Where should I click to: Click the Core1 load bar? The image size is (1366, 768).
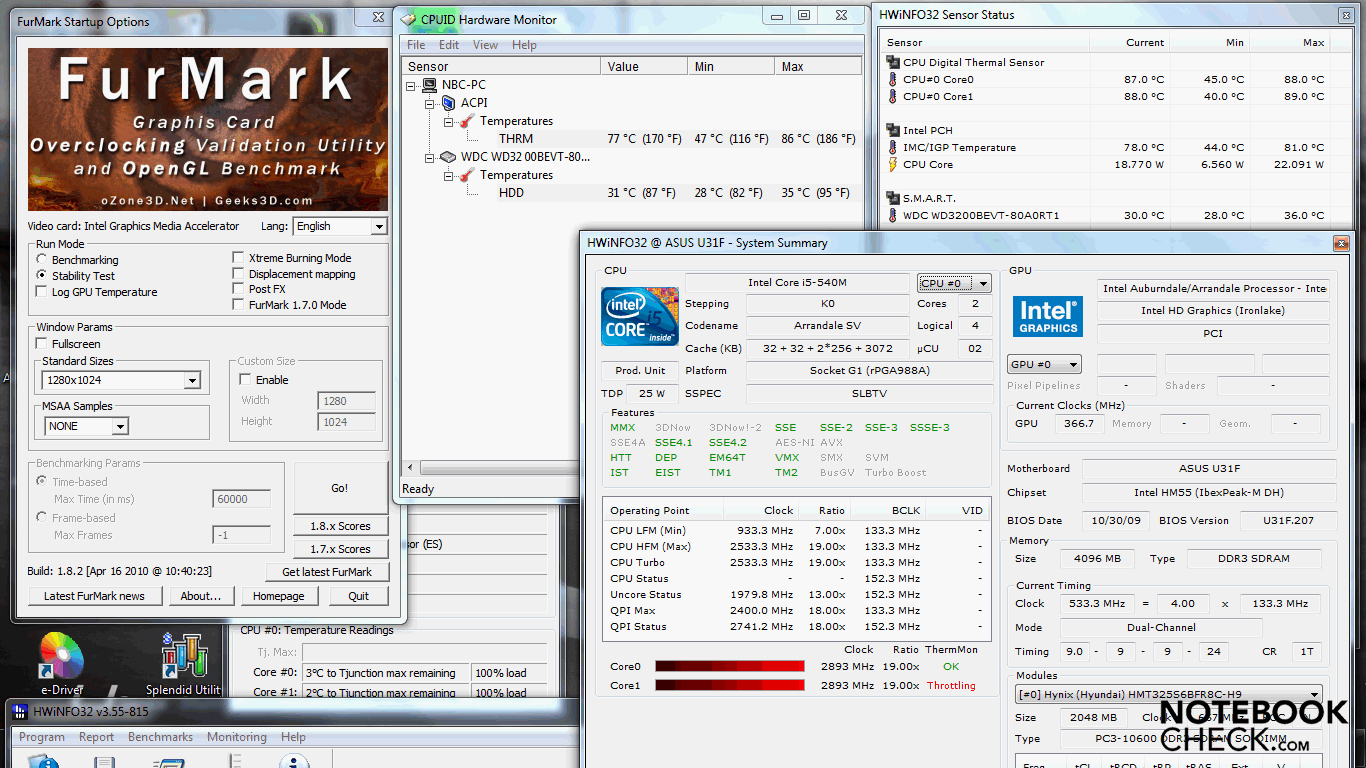click(x=730, y=685)
